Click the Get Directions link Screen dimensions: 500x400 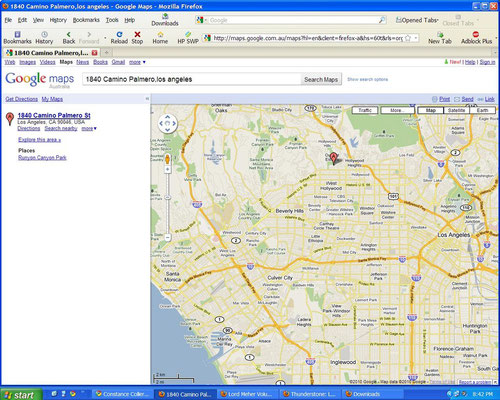pyautogui.click(x=22, y=99)
